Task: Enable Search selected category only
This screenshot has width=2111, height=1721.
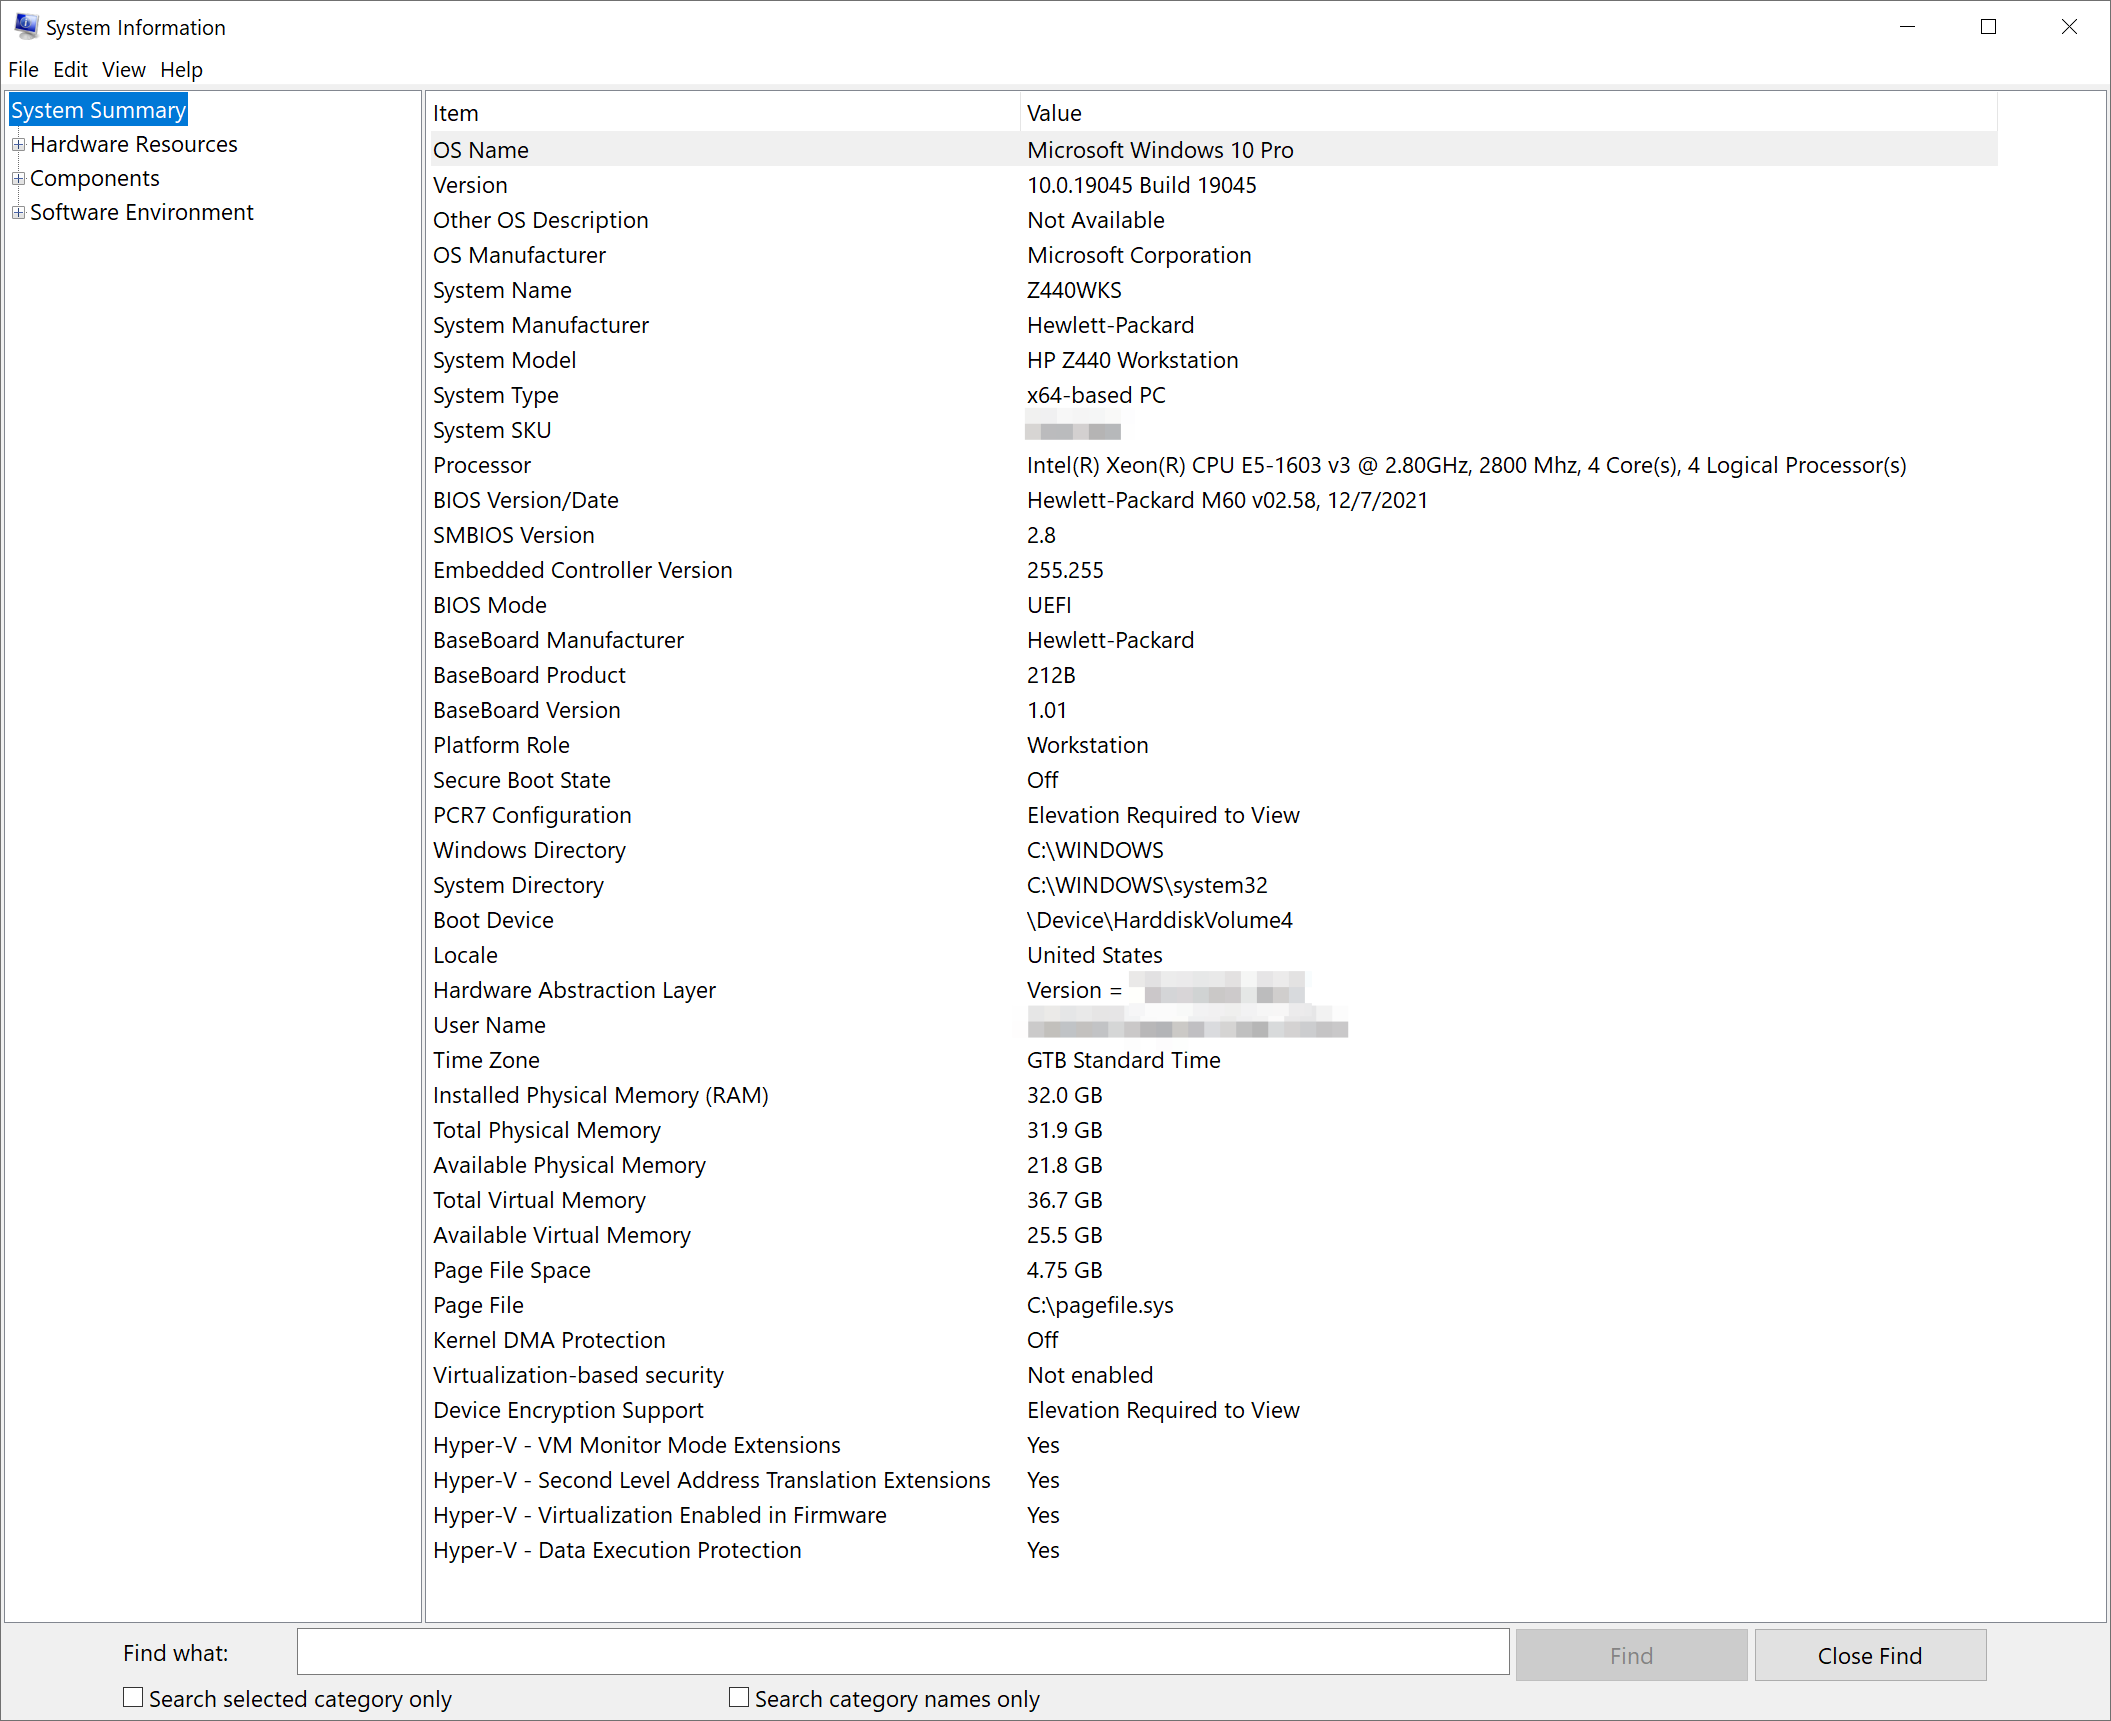Action: [133, 1697]
